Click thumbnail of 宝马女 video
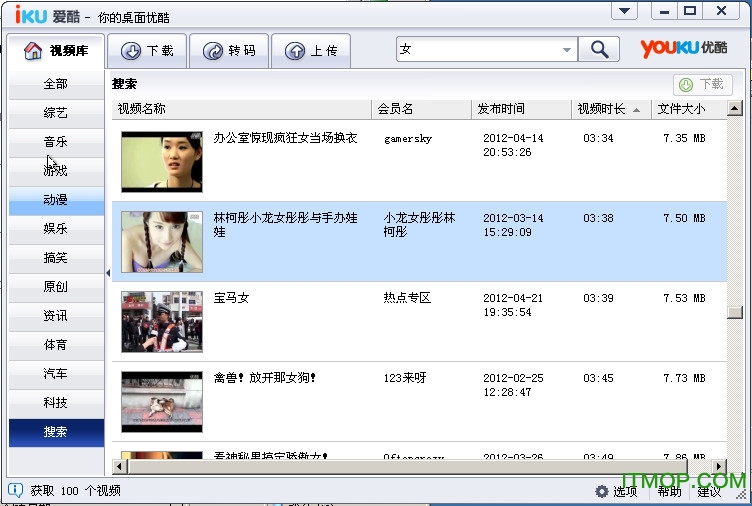752x506 pixels. (x=161, y=321)
